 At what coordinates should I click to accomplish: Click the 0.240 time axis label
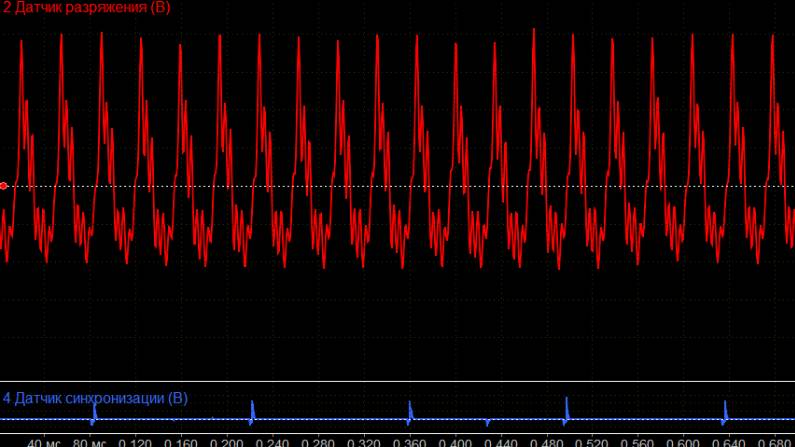272,442
